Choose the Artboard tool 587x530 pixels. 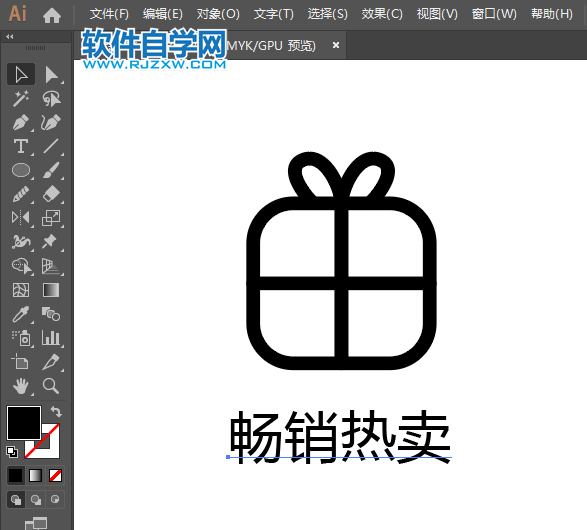(x=21, y=362)
